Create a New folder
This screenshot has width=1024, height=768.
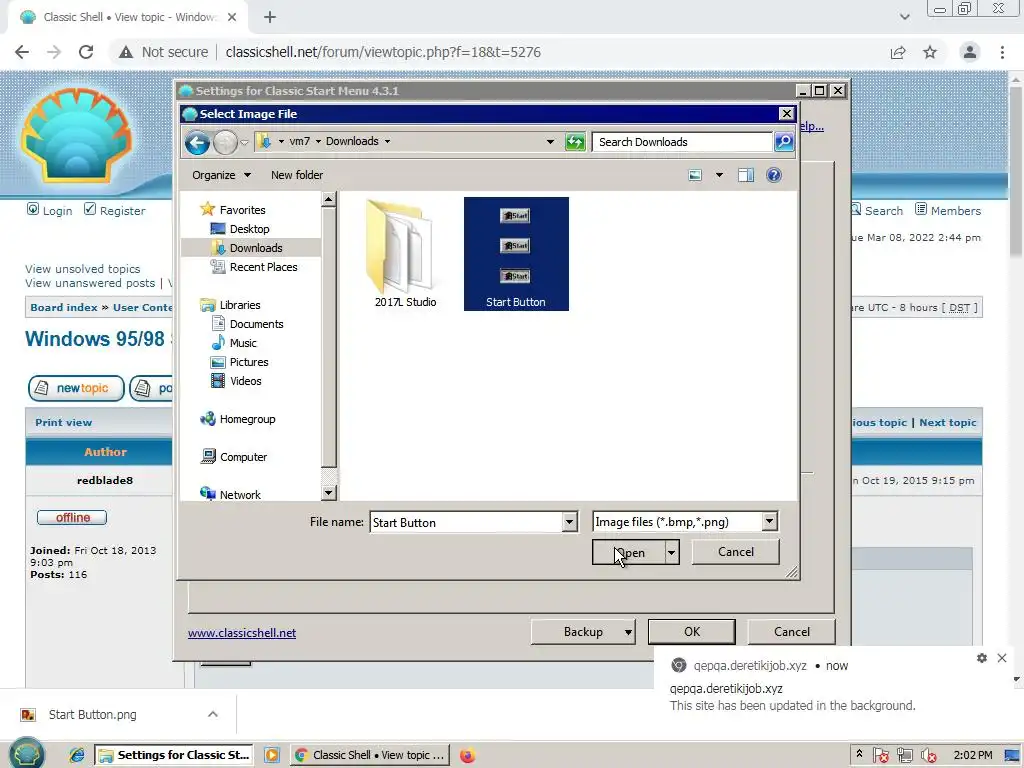pos(296,175)
